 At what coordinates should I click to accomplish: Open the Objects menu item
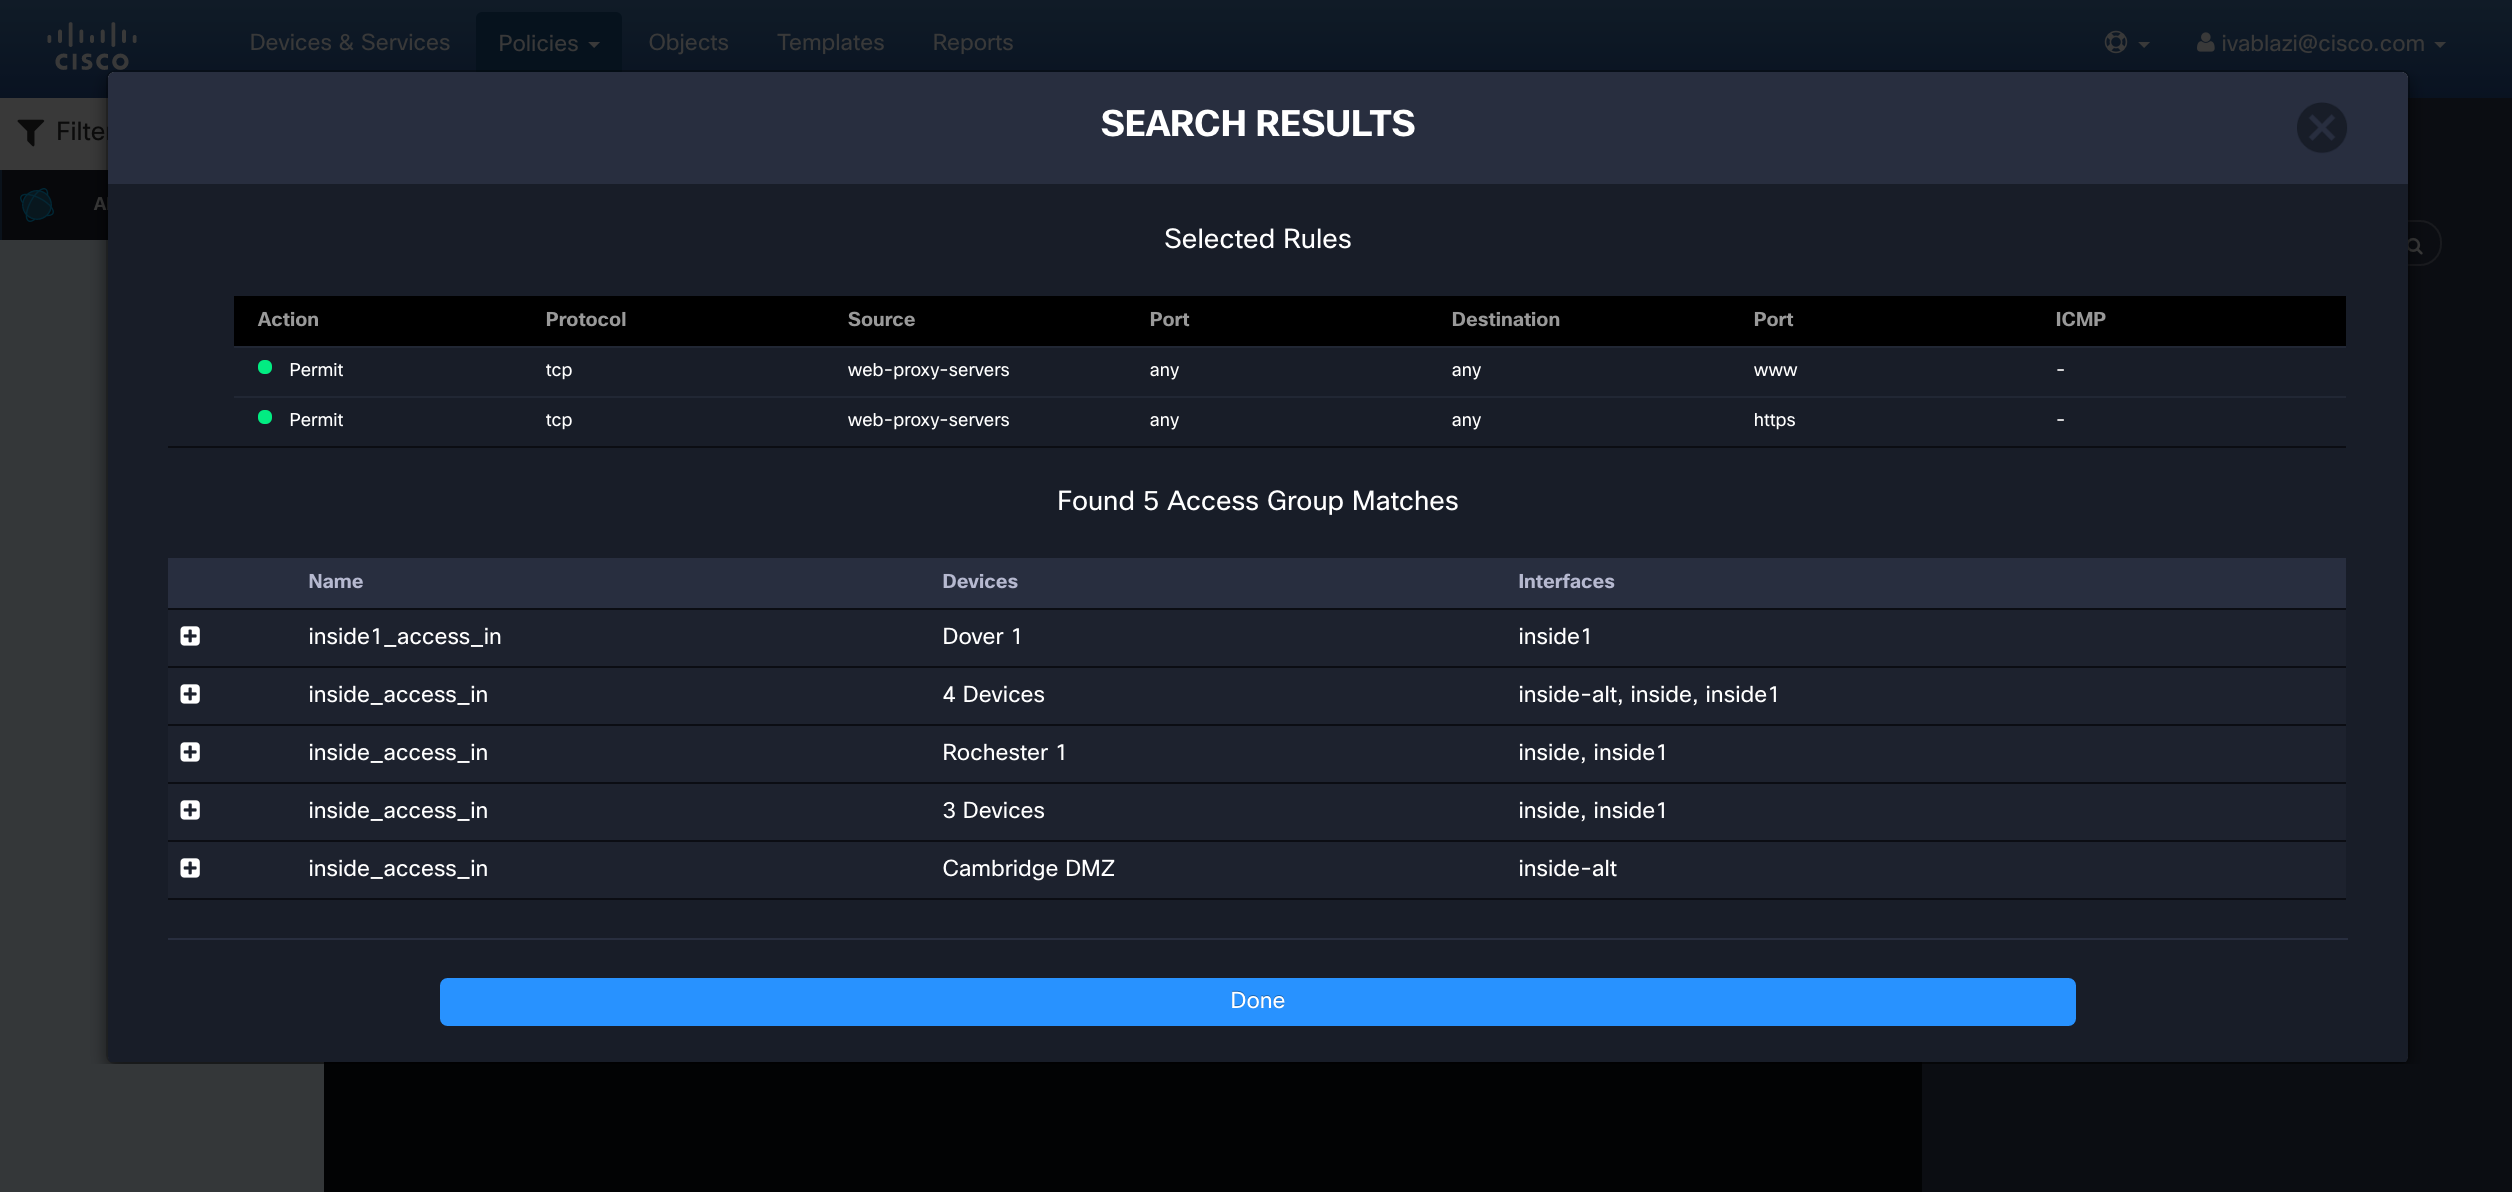pos(688,43)
